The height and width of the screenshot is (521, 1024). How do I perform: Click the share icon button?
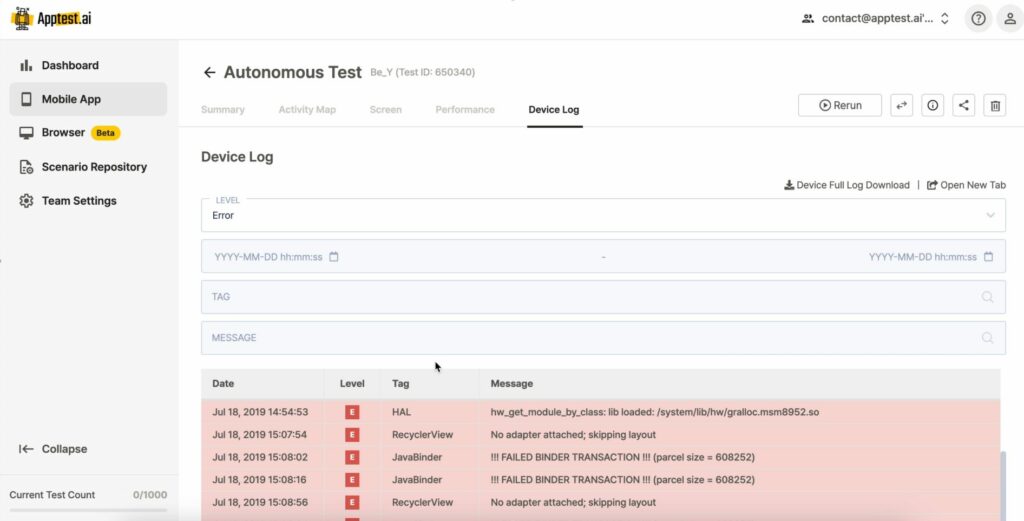[963, 105]
